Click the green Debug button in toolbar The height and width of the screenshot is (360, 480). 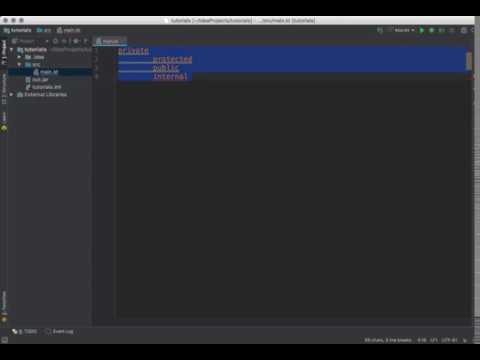[432, 30]
